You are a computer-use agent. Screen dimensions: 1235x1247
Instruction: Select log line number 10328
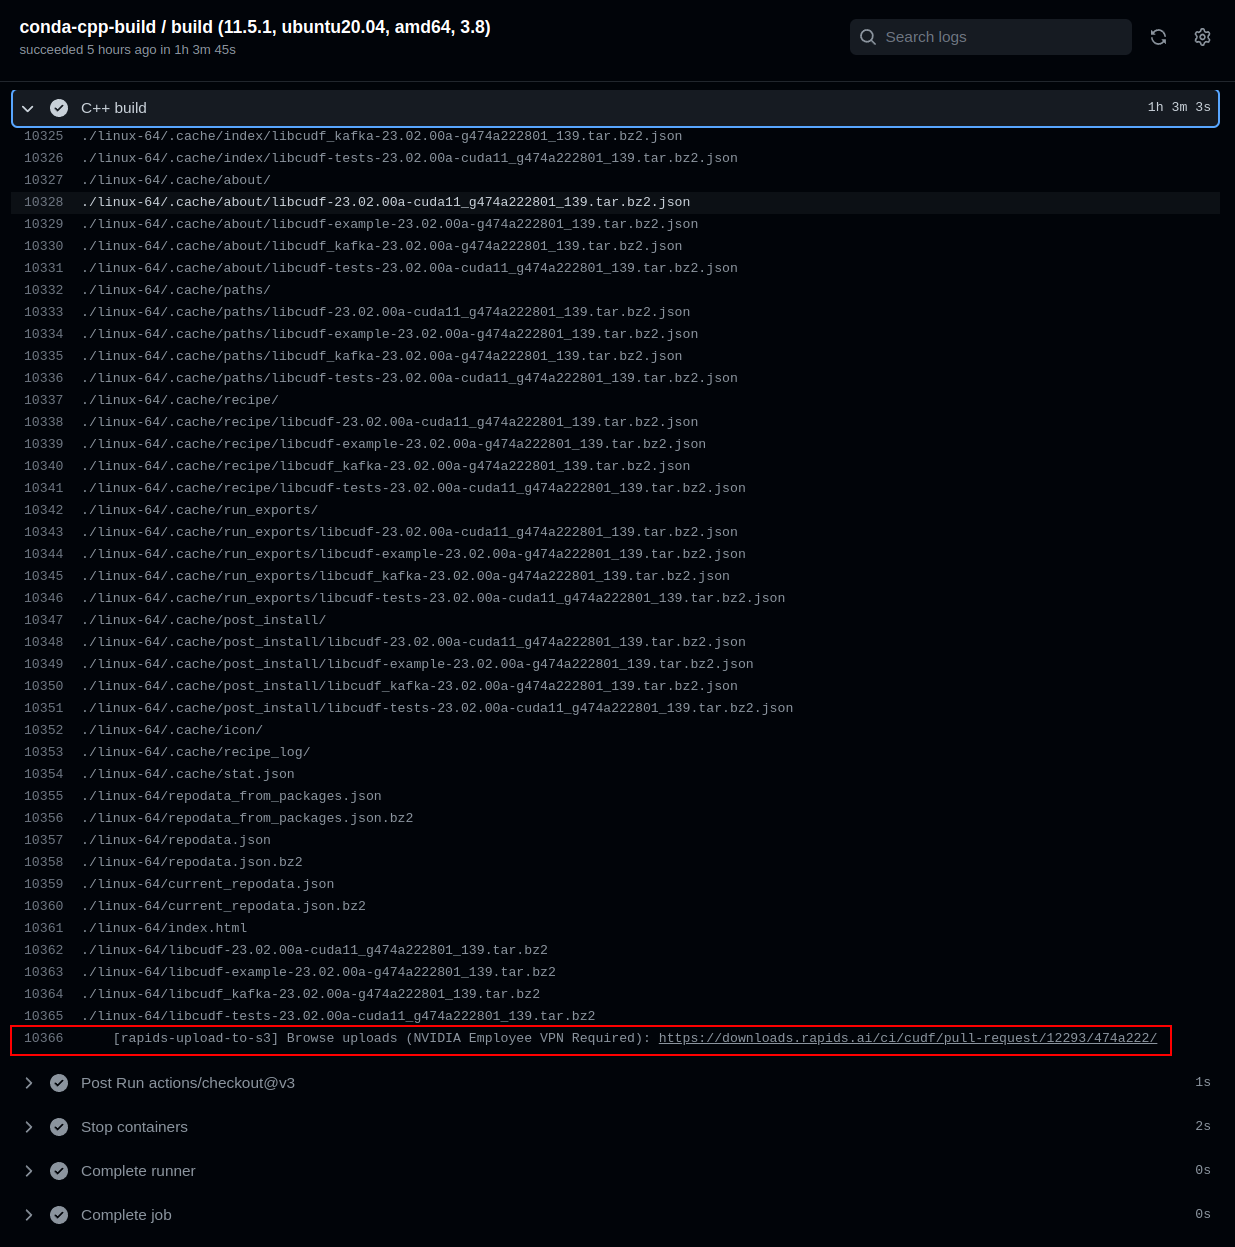[43, 202]
